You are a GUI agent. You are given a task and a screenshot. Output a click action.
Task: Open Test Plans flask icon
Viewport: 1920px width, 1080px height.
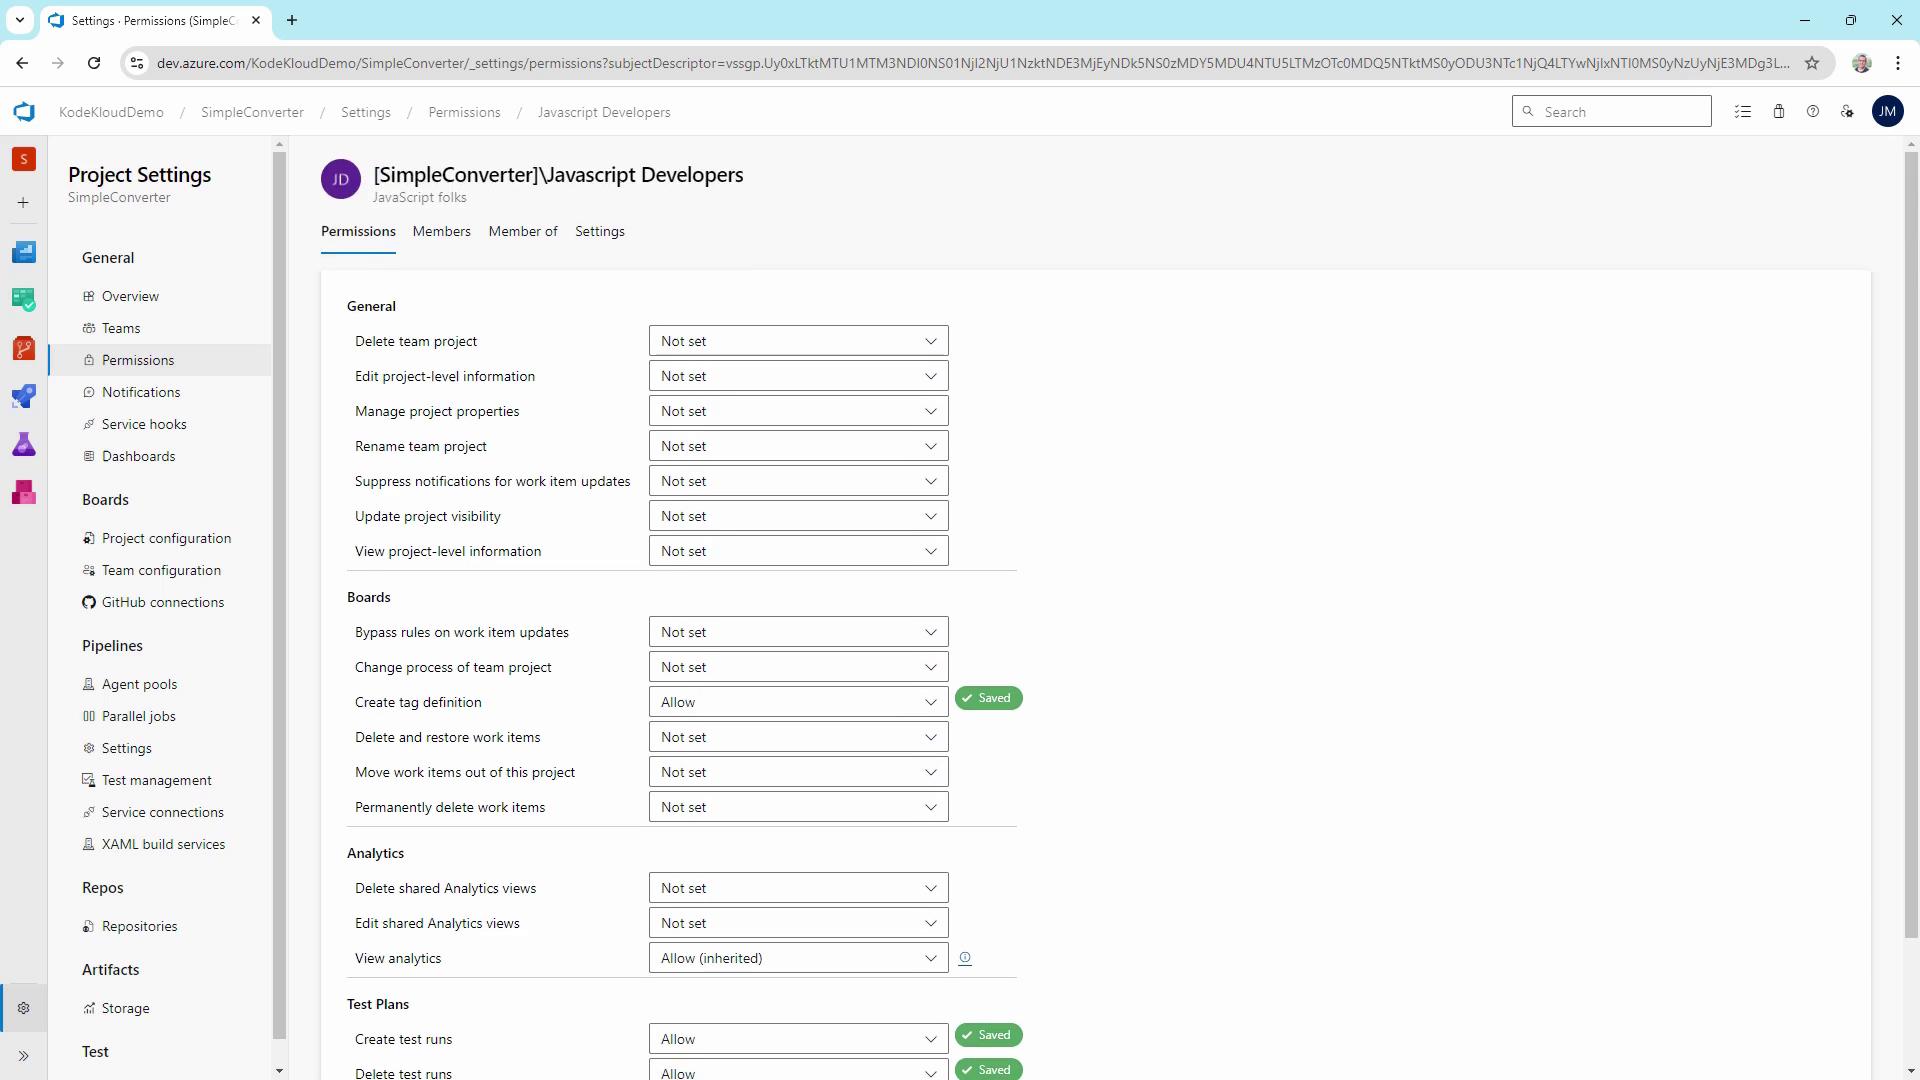[24, 444]
